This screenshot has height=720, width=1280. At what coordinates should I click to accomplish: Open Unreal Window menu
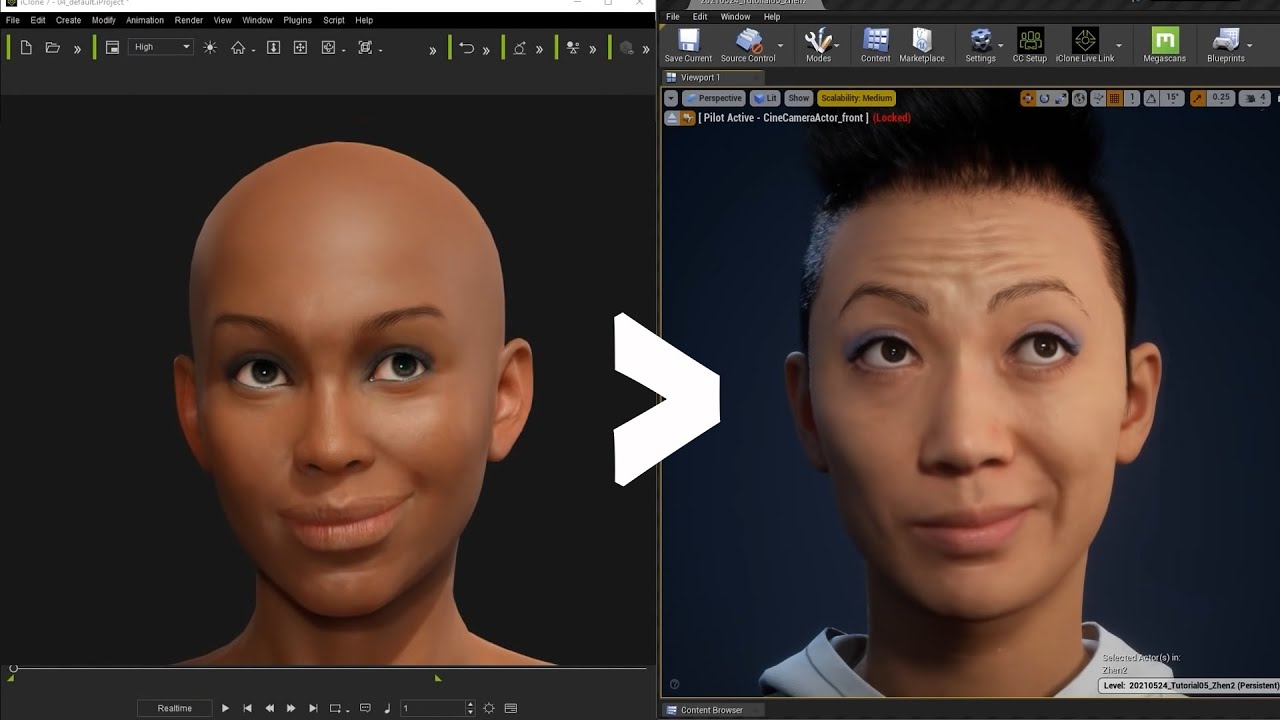[735, 17]
